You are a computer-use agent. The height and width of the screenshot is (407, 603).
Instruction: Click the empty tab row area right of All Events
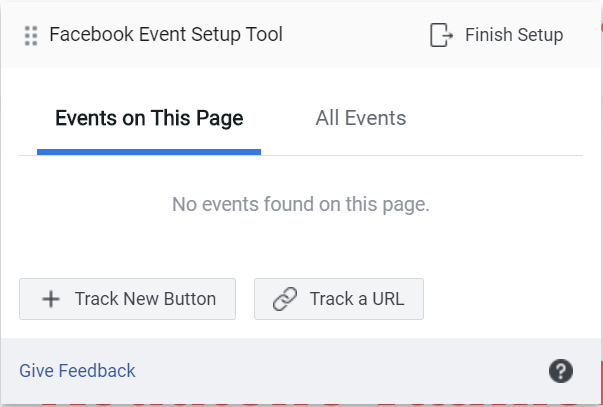[x=500, y=118]
